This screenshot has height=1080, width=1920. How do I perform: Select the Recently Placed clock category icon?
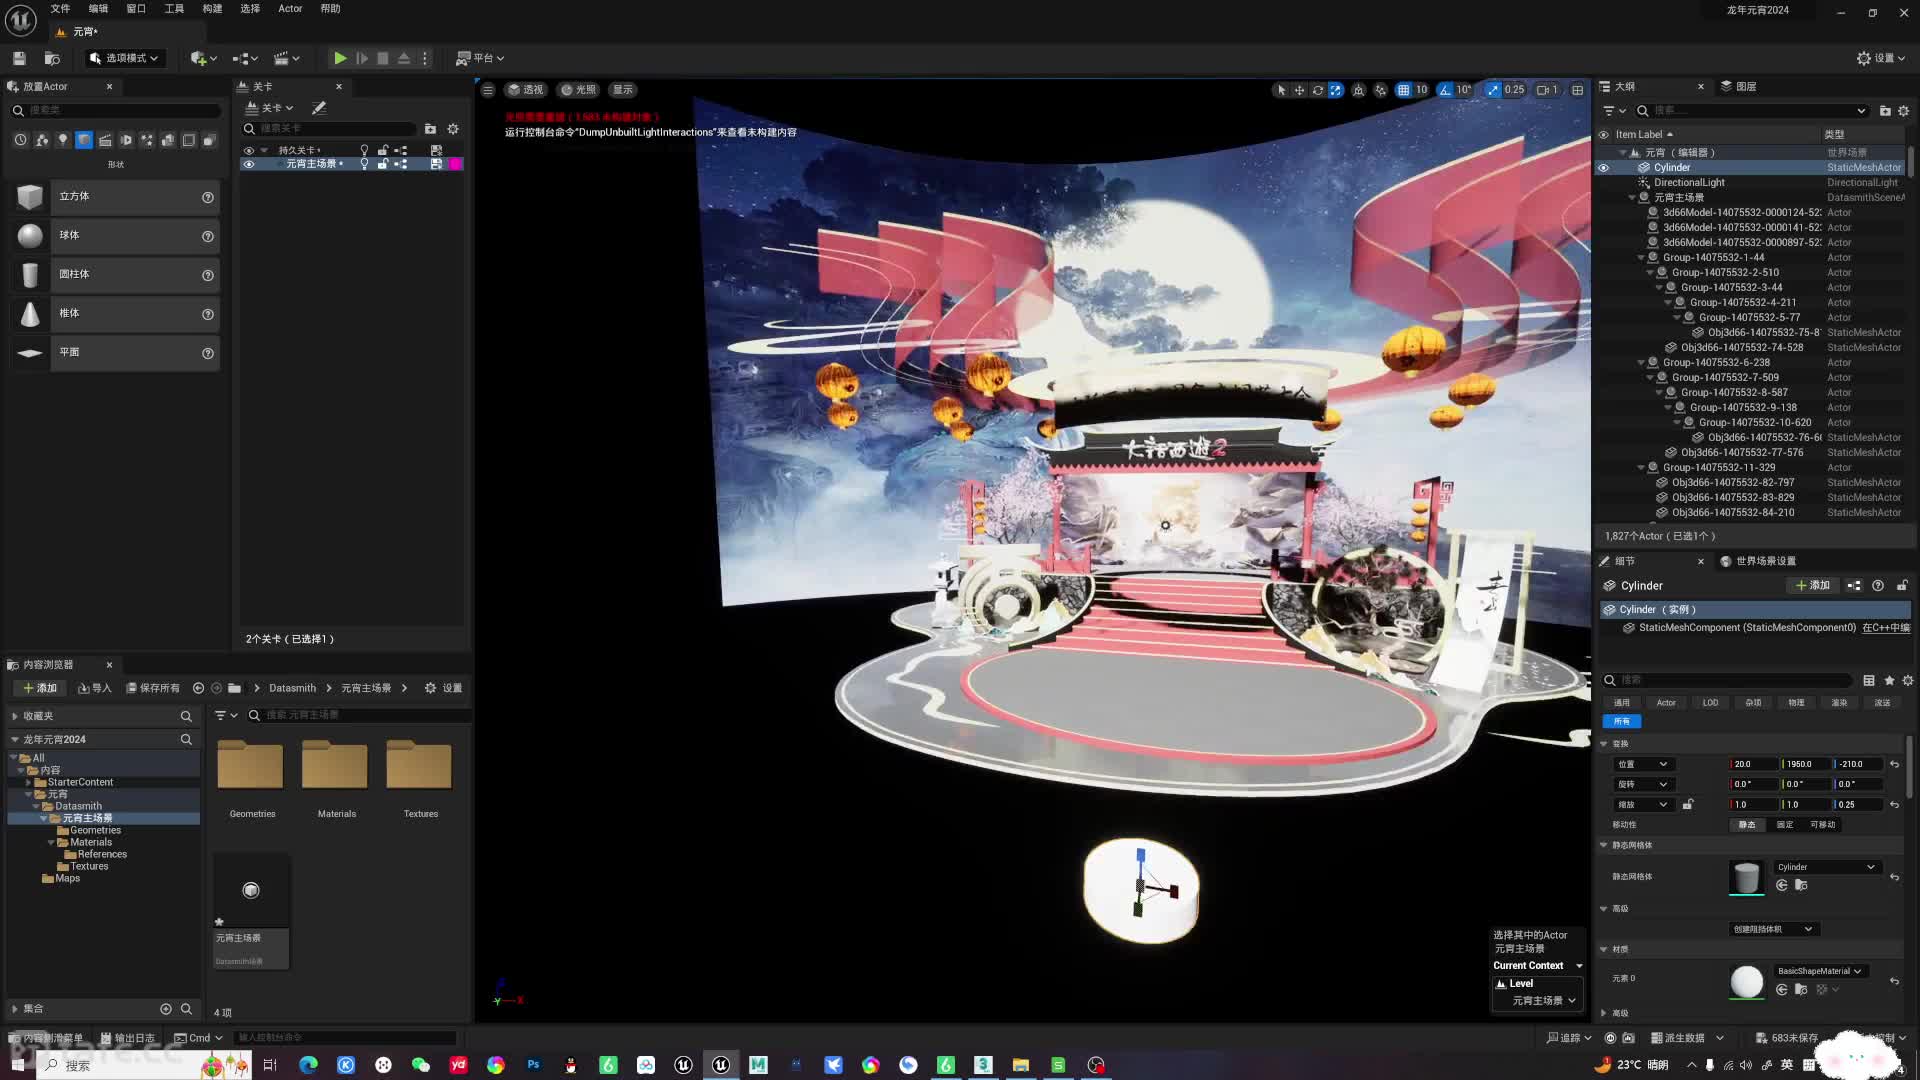tap(20, 141)
